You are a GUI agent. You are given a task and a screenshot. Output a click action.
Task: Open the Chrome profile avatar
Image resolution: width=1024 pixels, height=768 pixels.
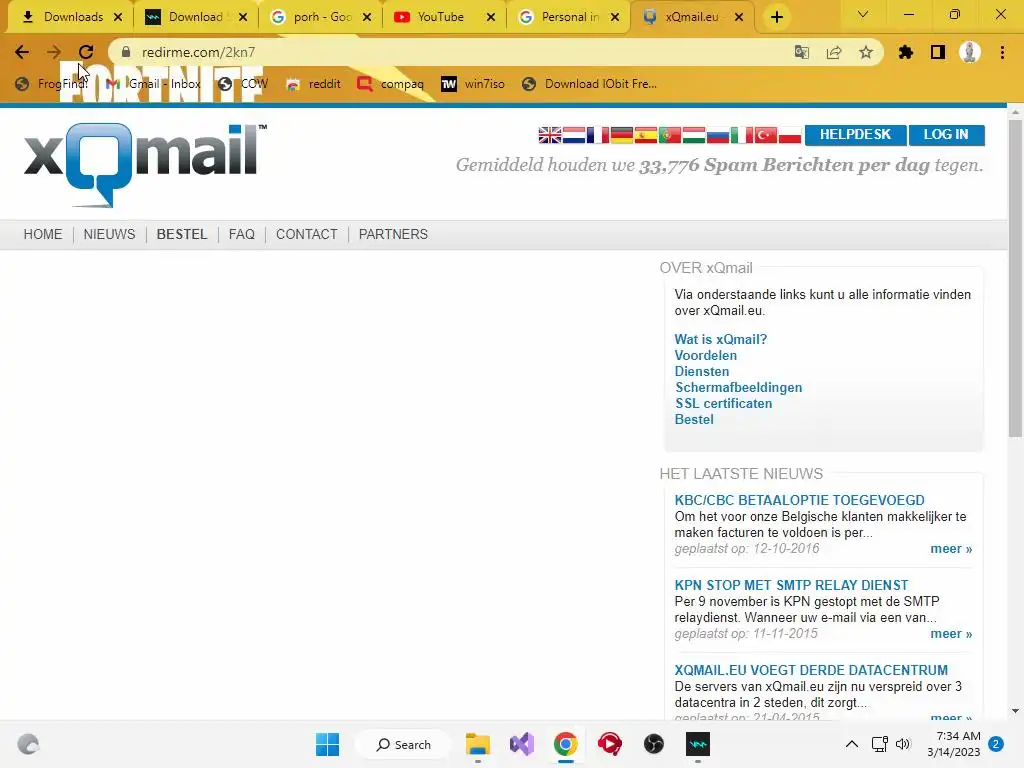pyautogui.click(x=970, y=52)
